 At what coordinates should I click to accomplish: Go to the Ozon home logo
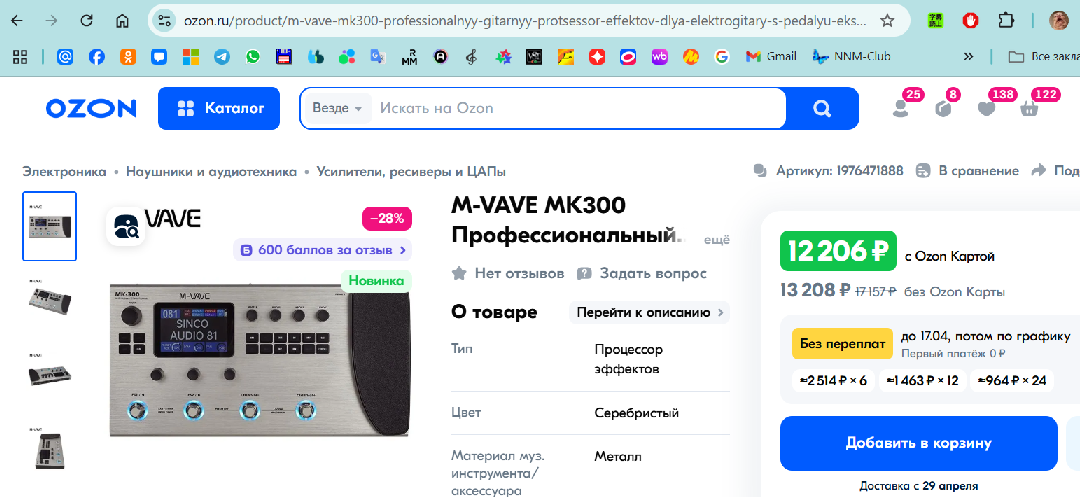point(91,108)
